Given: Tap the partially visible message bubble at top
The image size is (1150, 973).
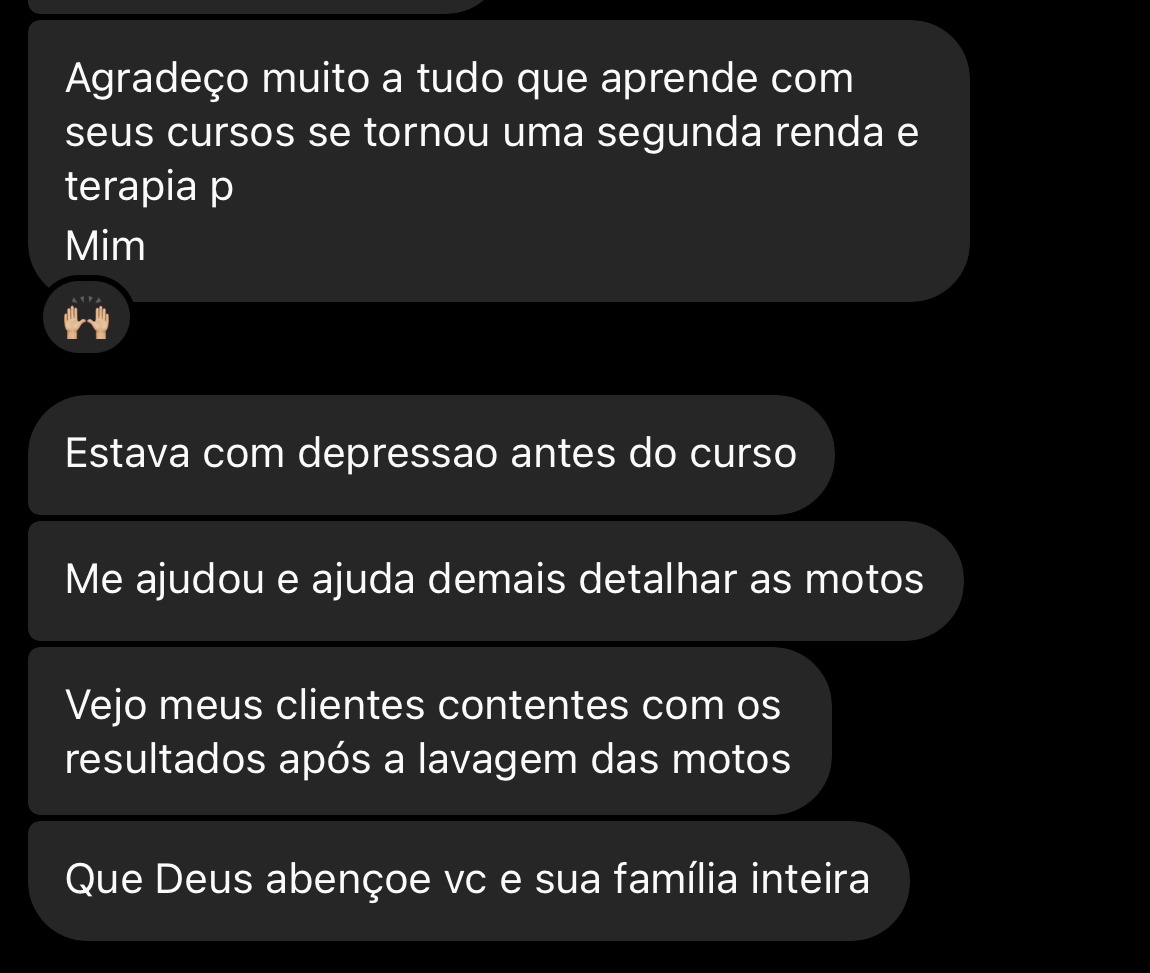Looking at the screenshot, I should [257, 6].
